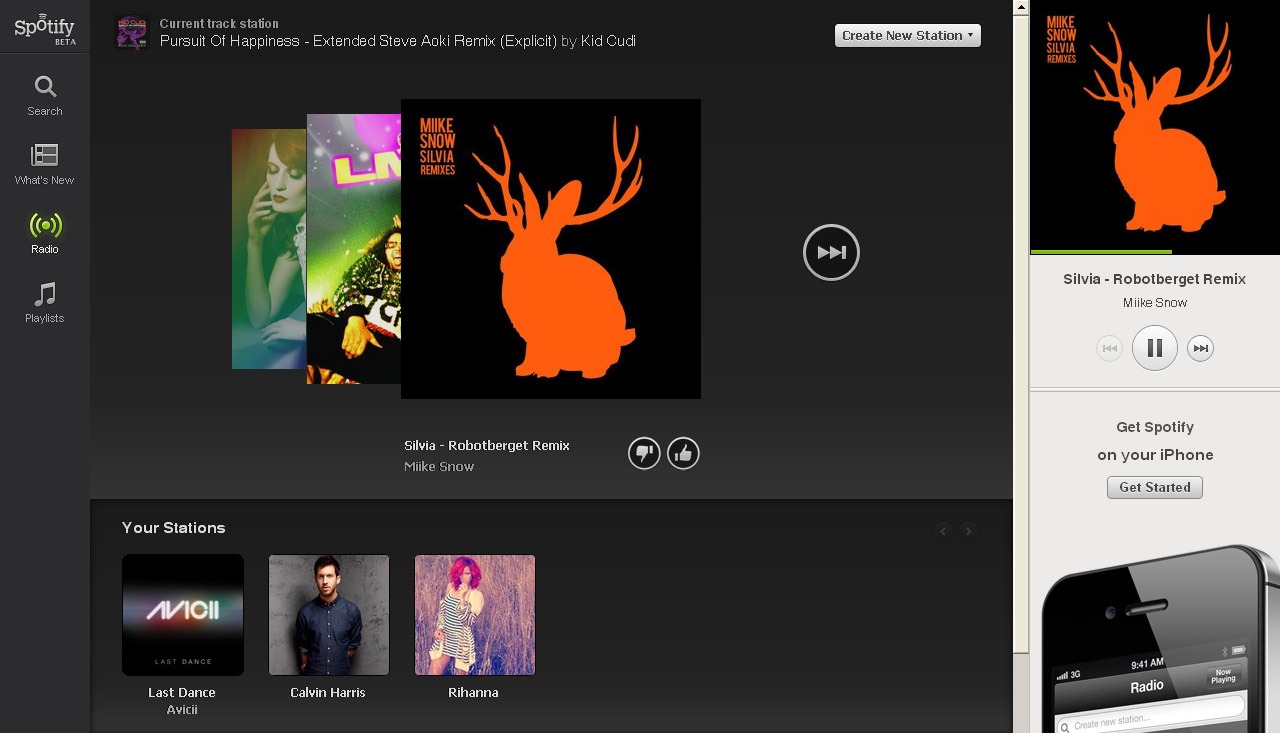Select the leftmost rainbow album cover

coord(269,249)
